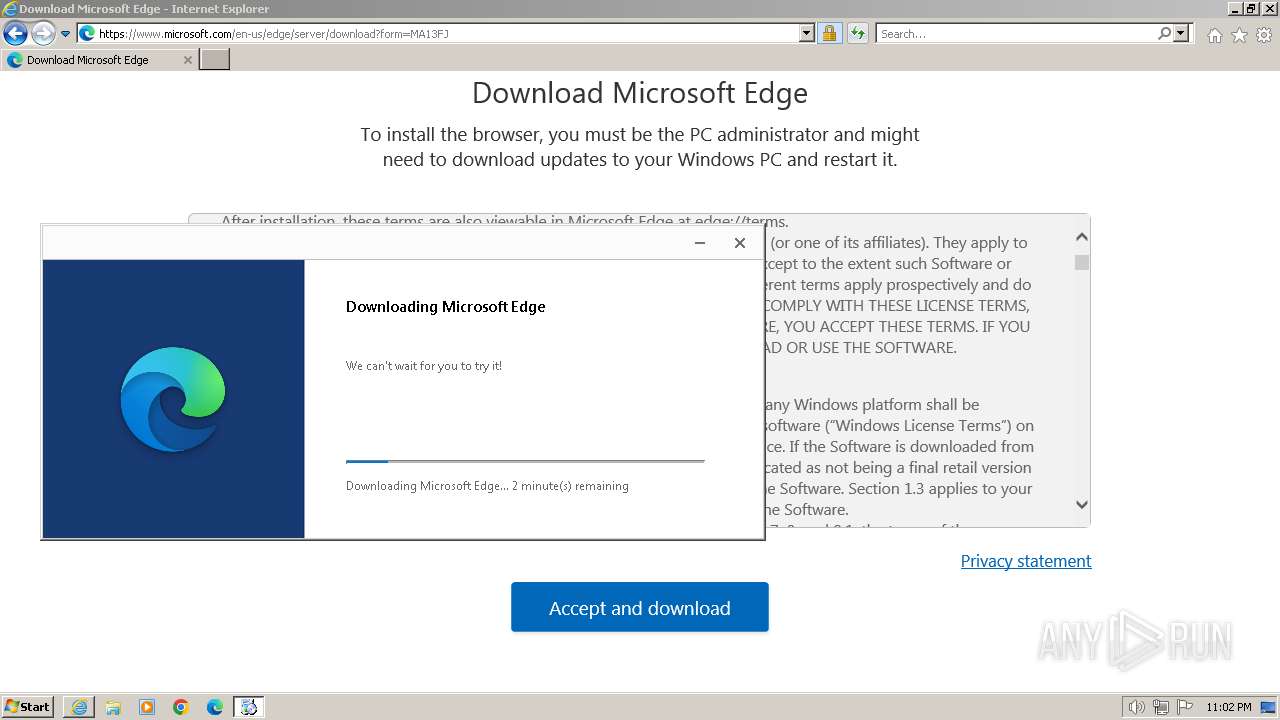Viewport: 1280px width, 720px height.
Task: Click the '2 minute(s) remaining' status text
Action: pyautogui.click(x=570, y=486)
